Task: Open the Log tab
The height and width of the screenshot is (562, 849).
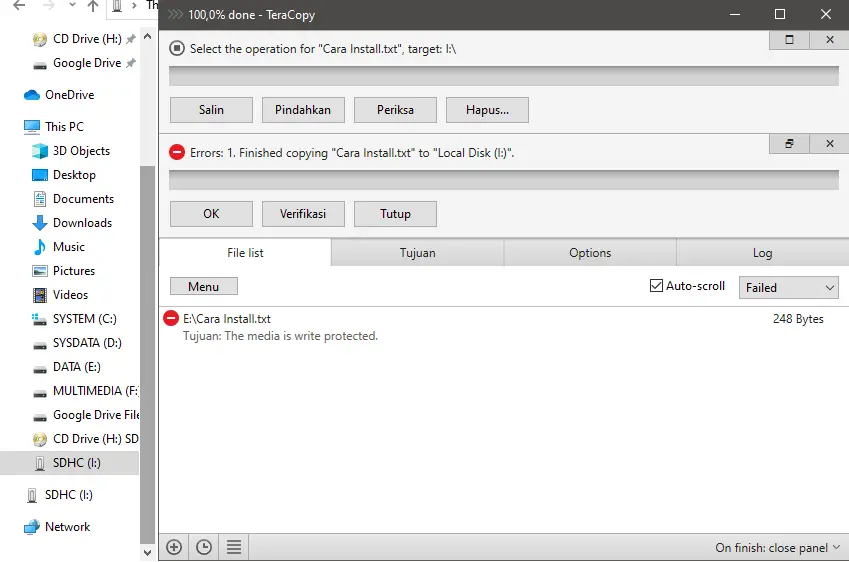Action: (762, 253)
